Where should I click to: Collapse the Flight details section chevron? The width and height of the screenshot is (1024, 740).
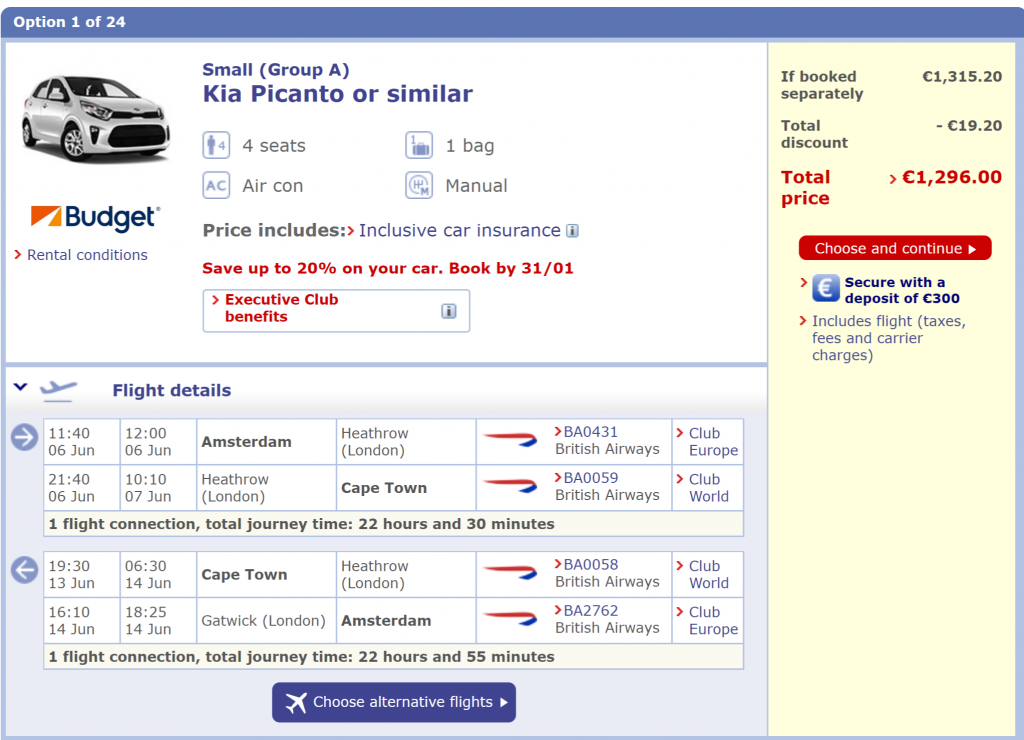pyautogui.click(x=20, y=387)
